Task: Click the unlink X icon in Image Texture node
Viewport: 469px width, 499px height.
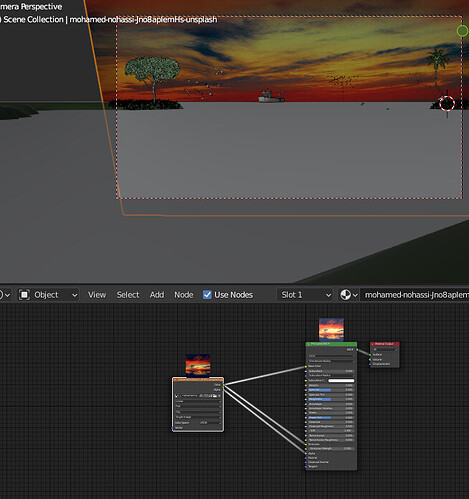Action: (x=220, y=396)
